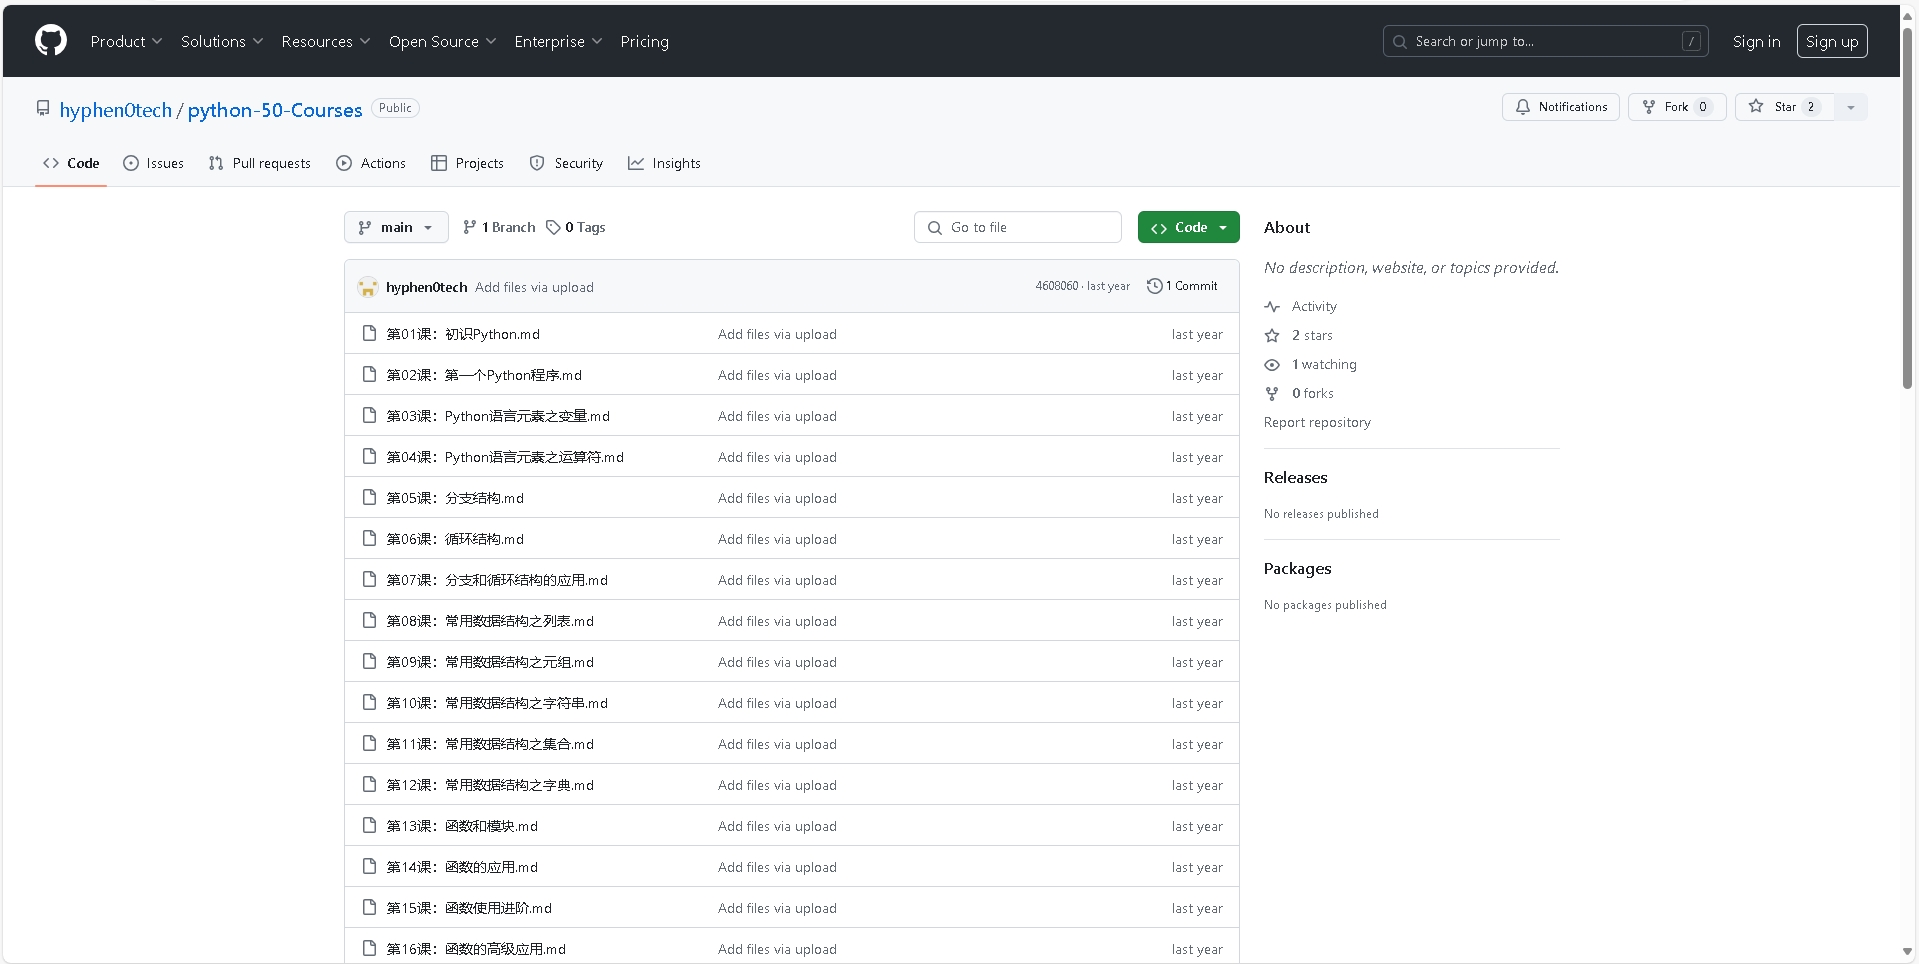The width and height of the screenshot is (1919, 964).
Task: Click the Sign up button
Action: click(x=1832, y=41)
